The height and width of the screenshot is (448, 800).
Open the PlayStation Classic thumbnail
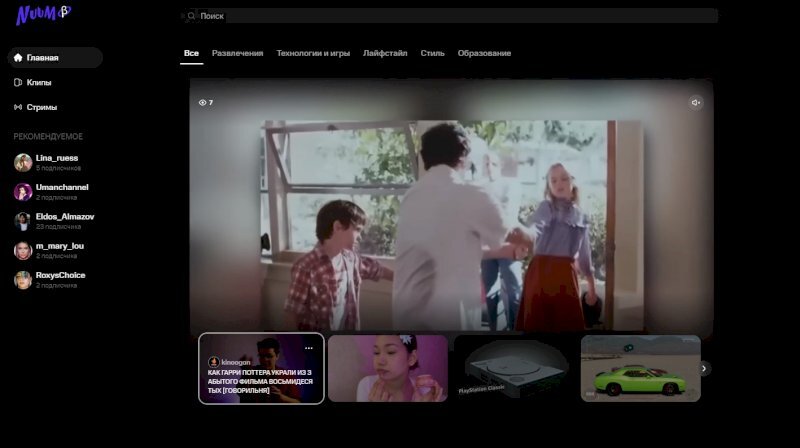click(x=514, y=368)
